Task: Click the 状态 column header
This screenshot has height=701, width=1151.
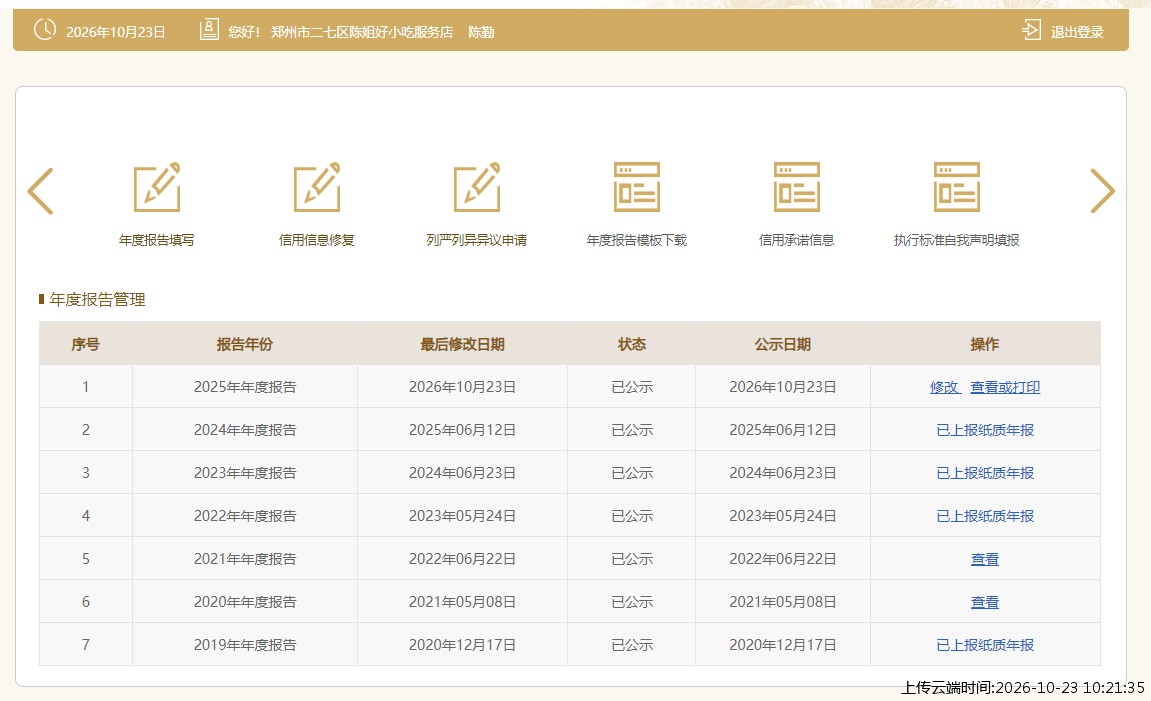Action: [631, 344]
